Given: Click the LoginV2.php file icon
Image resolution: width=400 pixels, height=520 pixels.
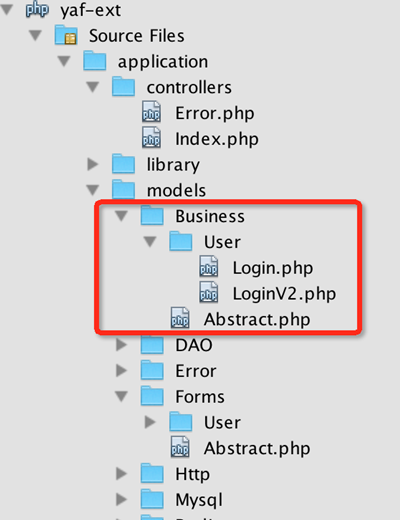Looking at the screenshot, I should 209,292.
